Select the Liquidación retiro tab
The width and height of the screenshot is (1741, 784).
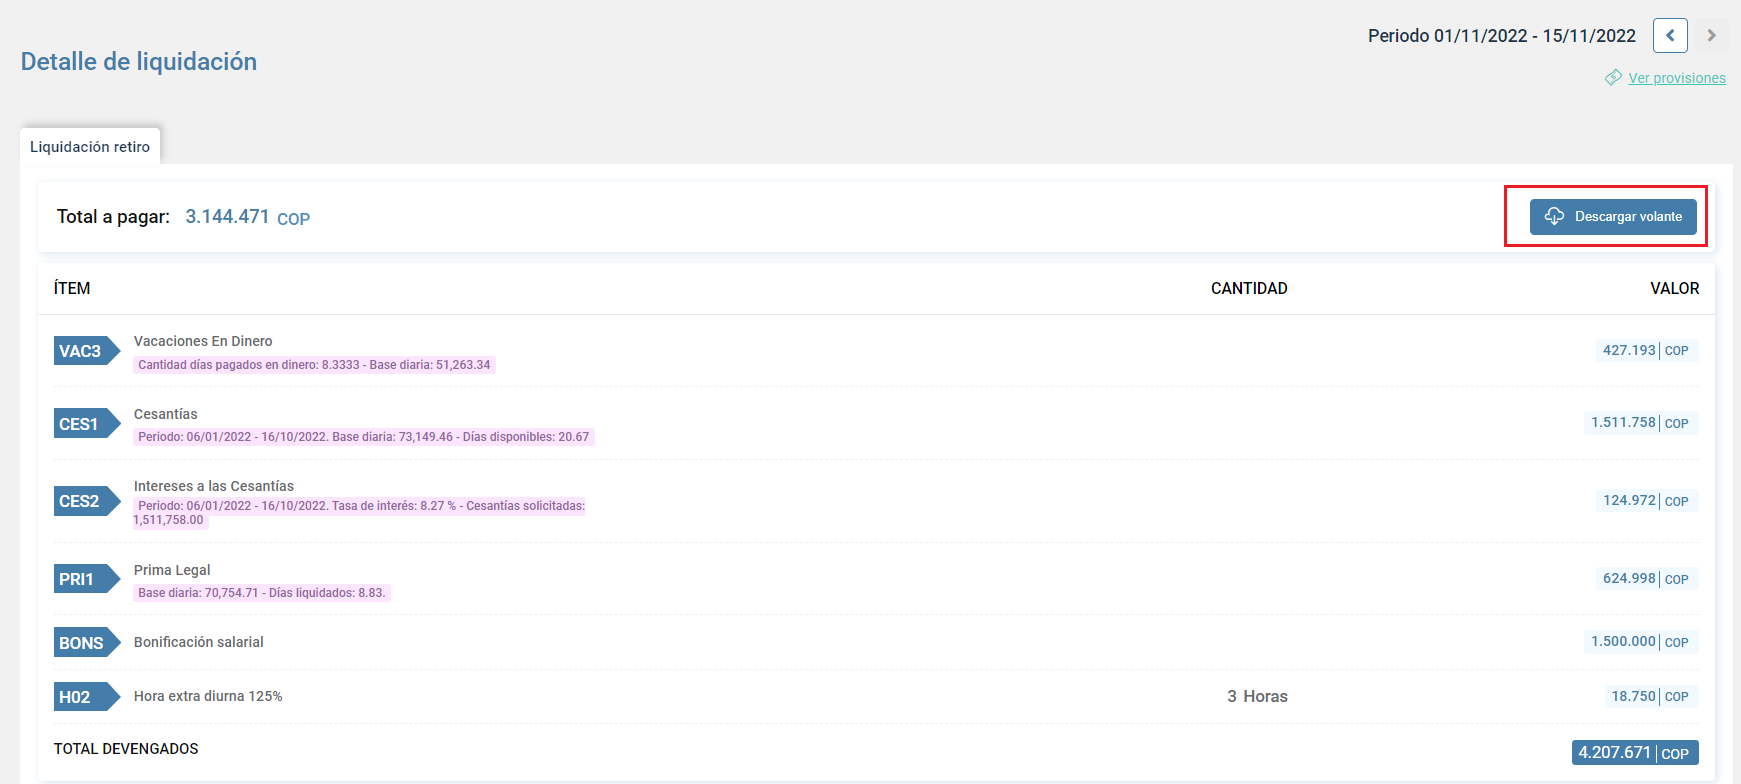(x=90, y=146)
